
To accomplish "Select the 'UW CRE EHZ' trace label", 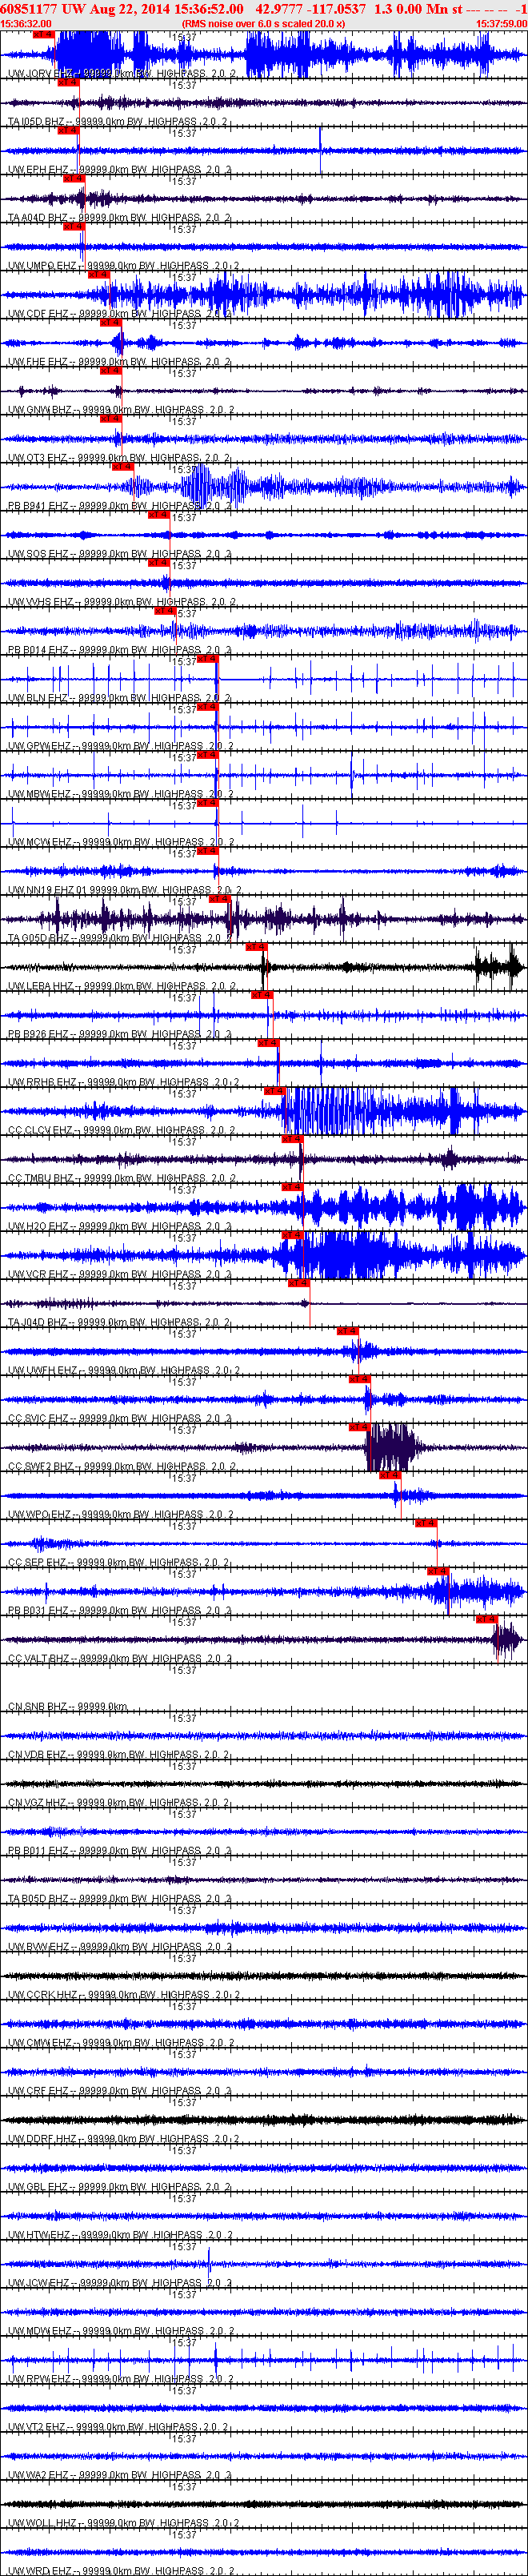I will click(119, 2090).
